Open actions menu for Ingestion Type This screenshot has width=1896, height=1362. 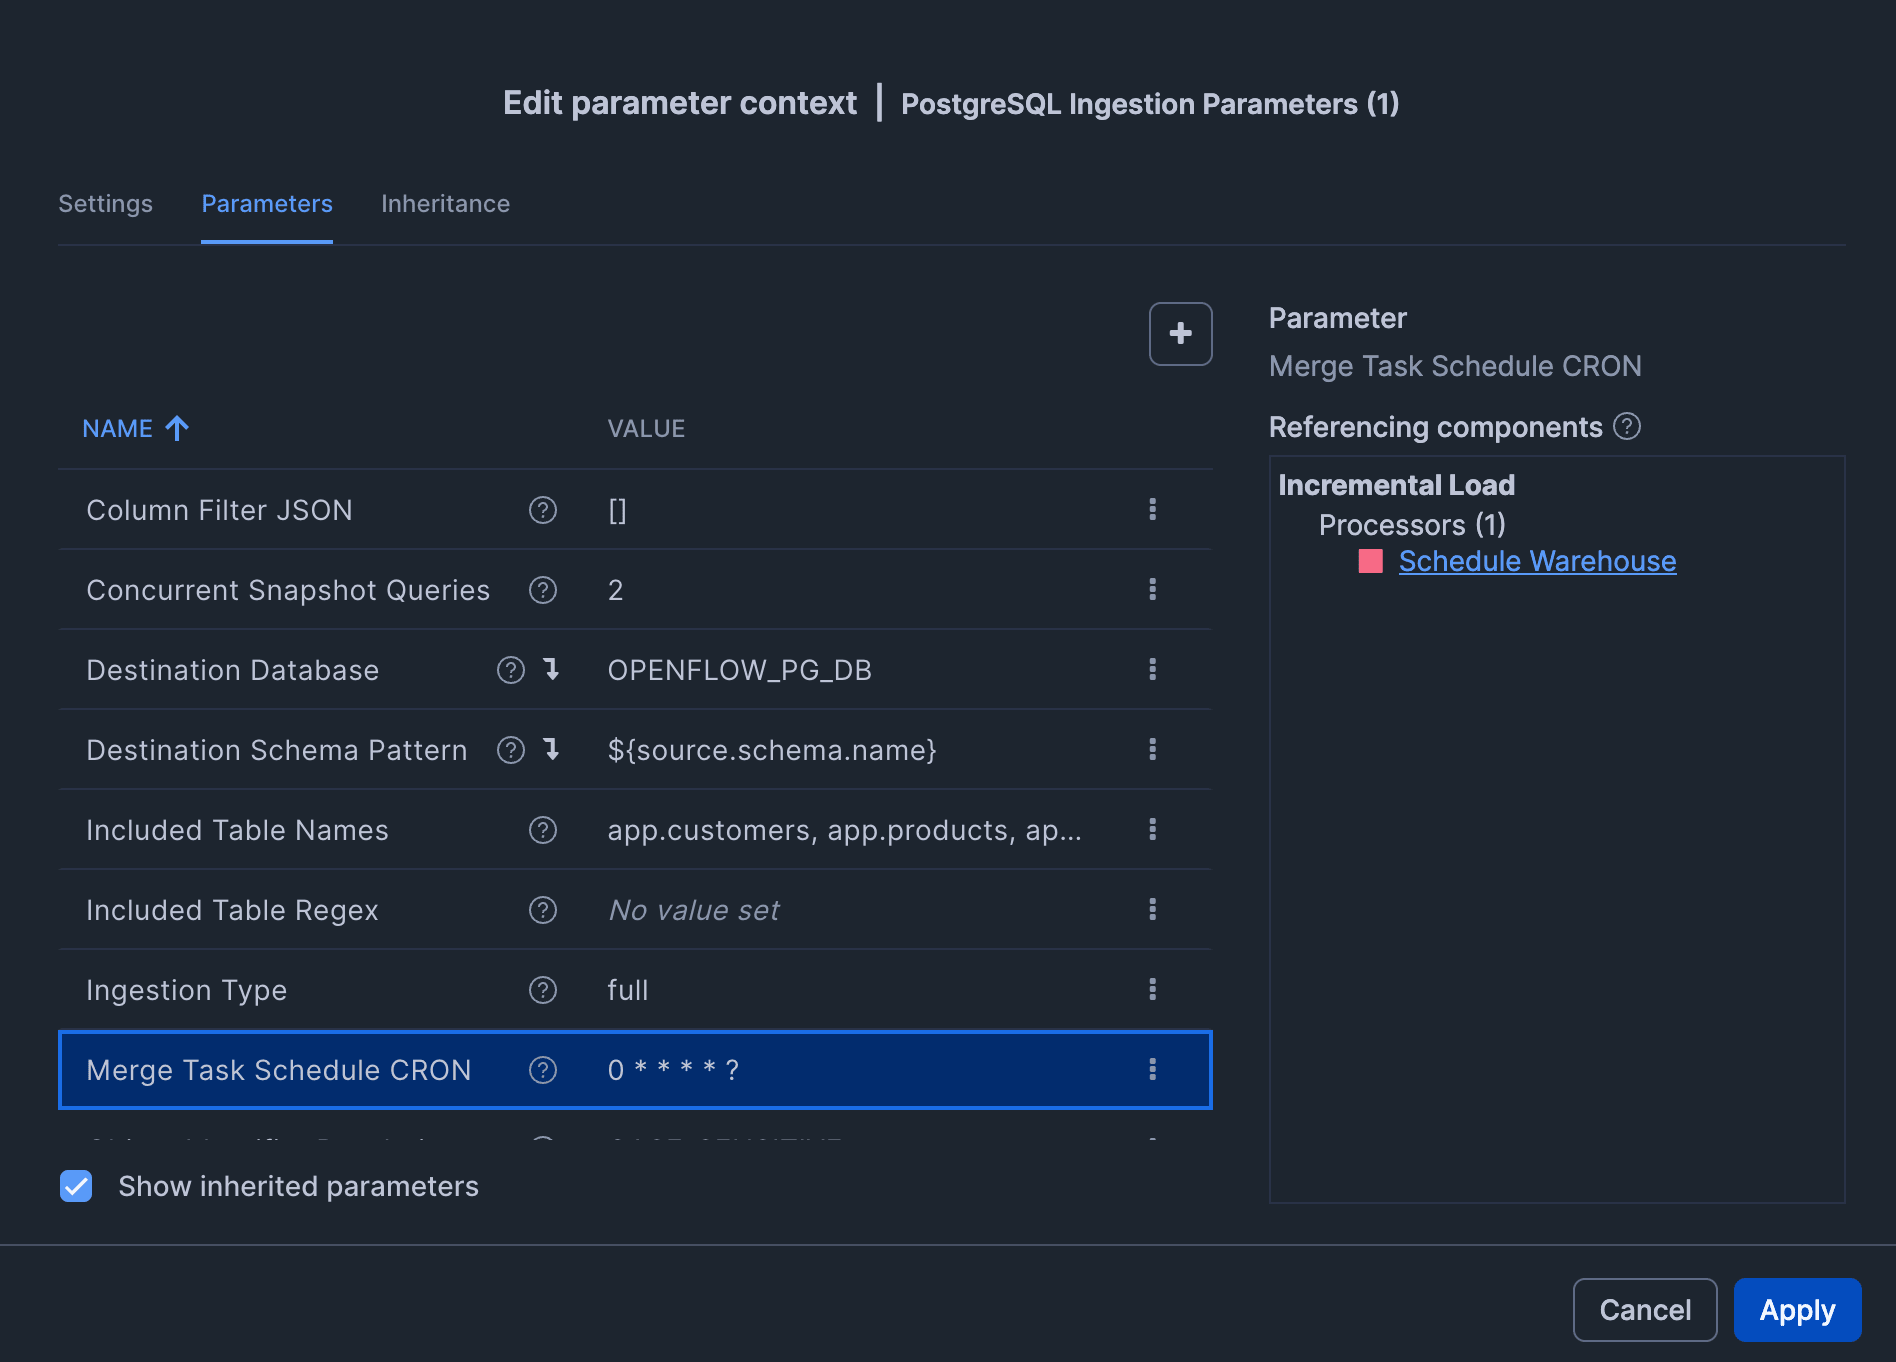point(1153,990)
